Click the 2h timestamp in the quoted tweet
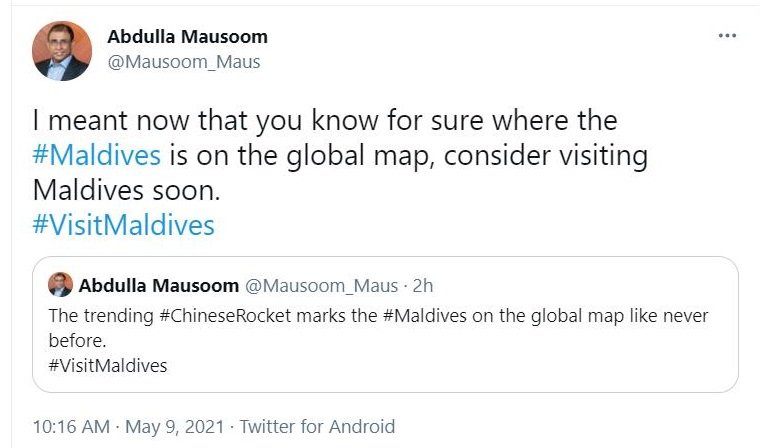 tap(420, 285)
